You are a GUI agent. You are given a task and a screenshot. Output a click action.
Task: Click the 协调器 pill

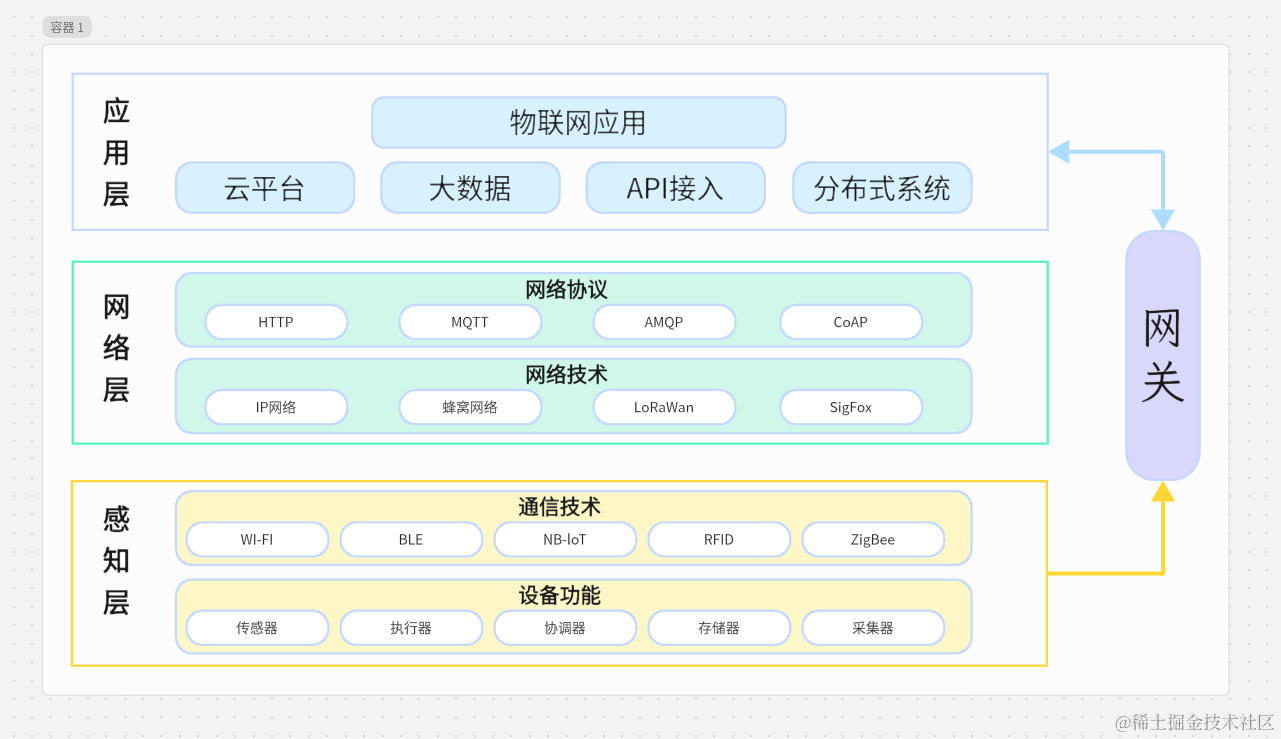click(565, 628)
